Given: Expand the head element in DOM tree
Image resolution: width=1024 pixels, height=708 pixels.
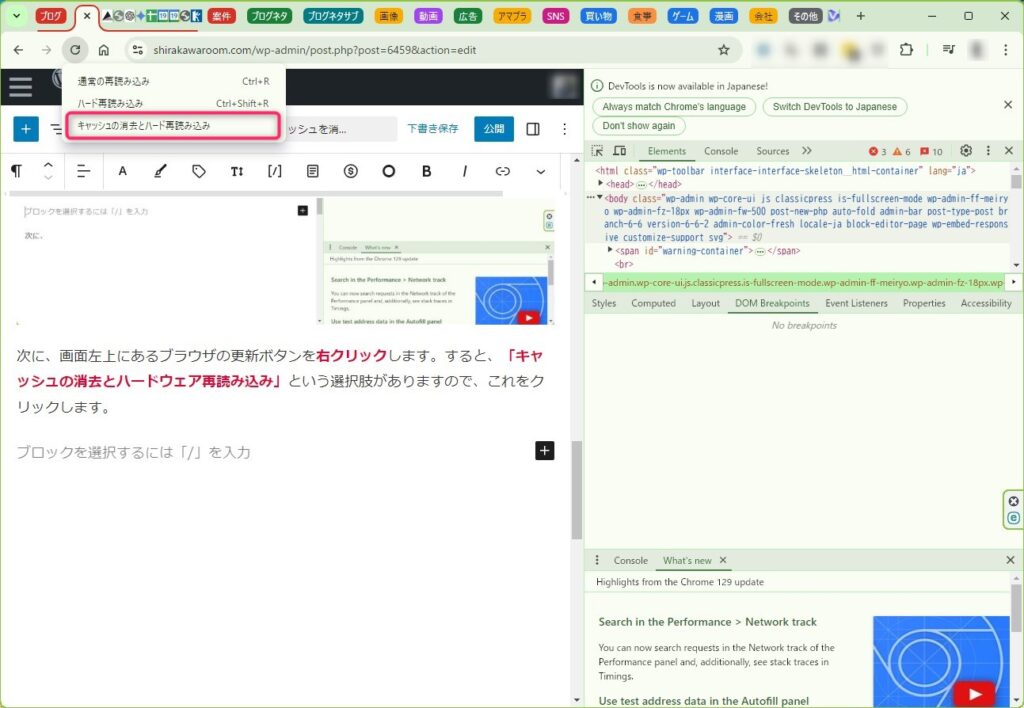Looking at the screenshot, I should pos(600,185).
